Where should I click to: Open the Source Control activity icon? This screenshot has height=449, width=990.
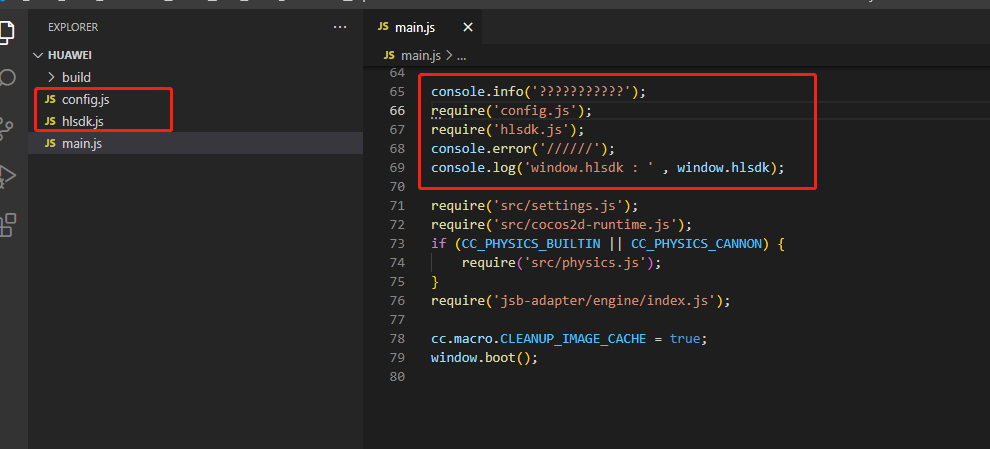[x=6, y=128]
